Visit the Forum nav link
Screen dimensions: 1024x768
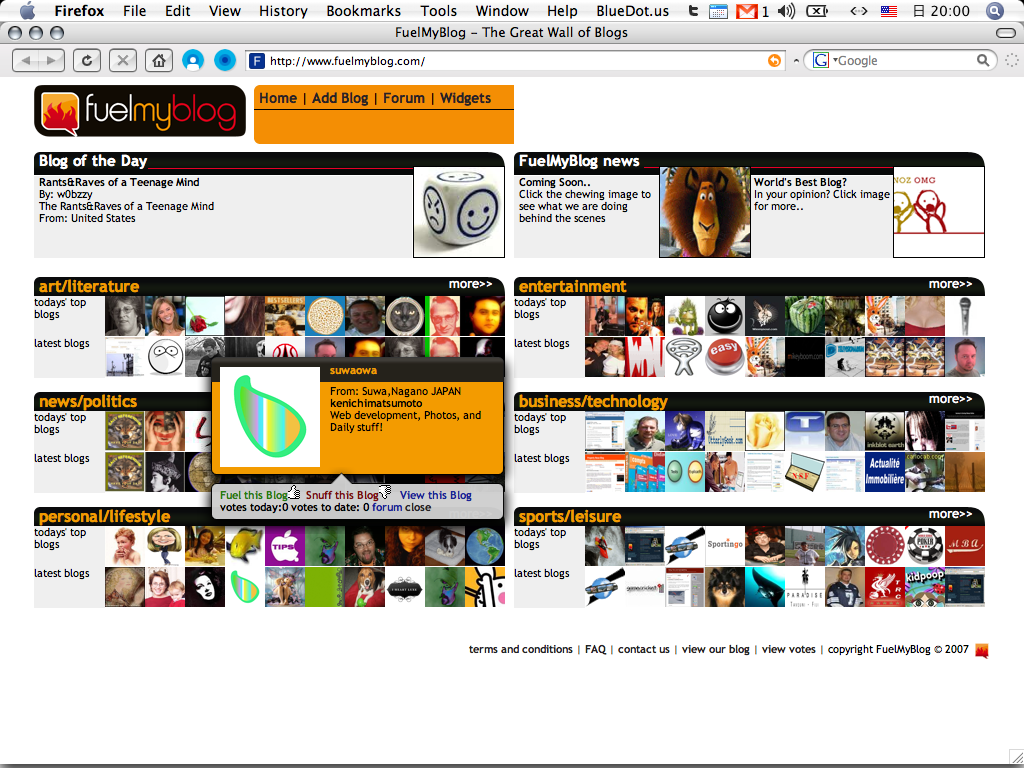(404, 98)
